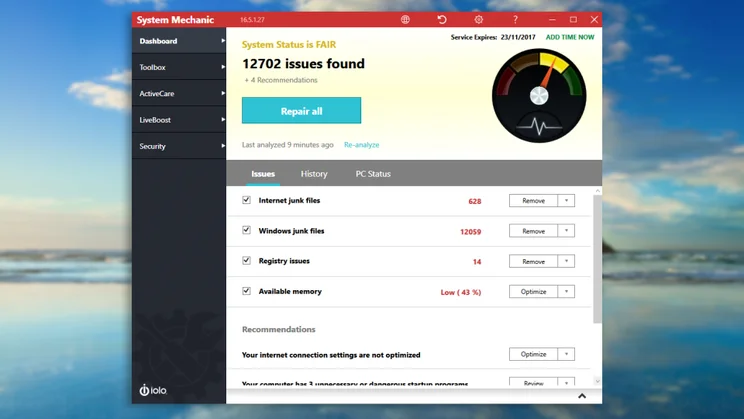Uncheck the Windows junk files checkbox
Image resolution: width=744 pixels, height=419 pixels.
click(246, 230)
